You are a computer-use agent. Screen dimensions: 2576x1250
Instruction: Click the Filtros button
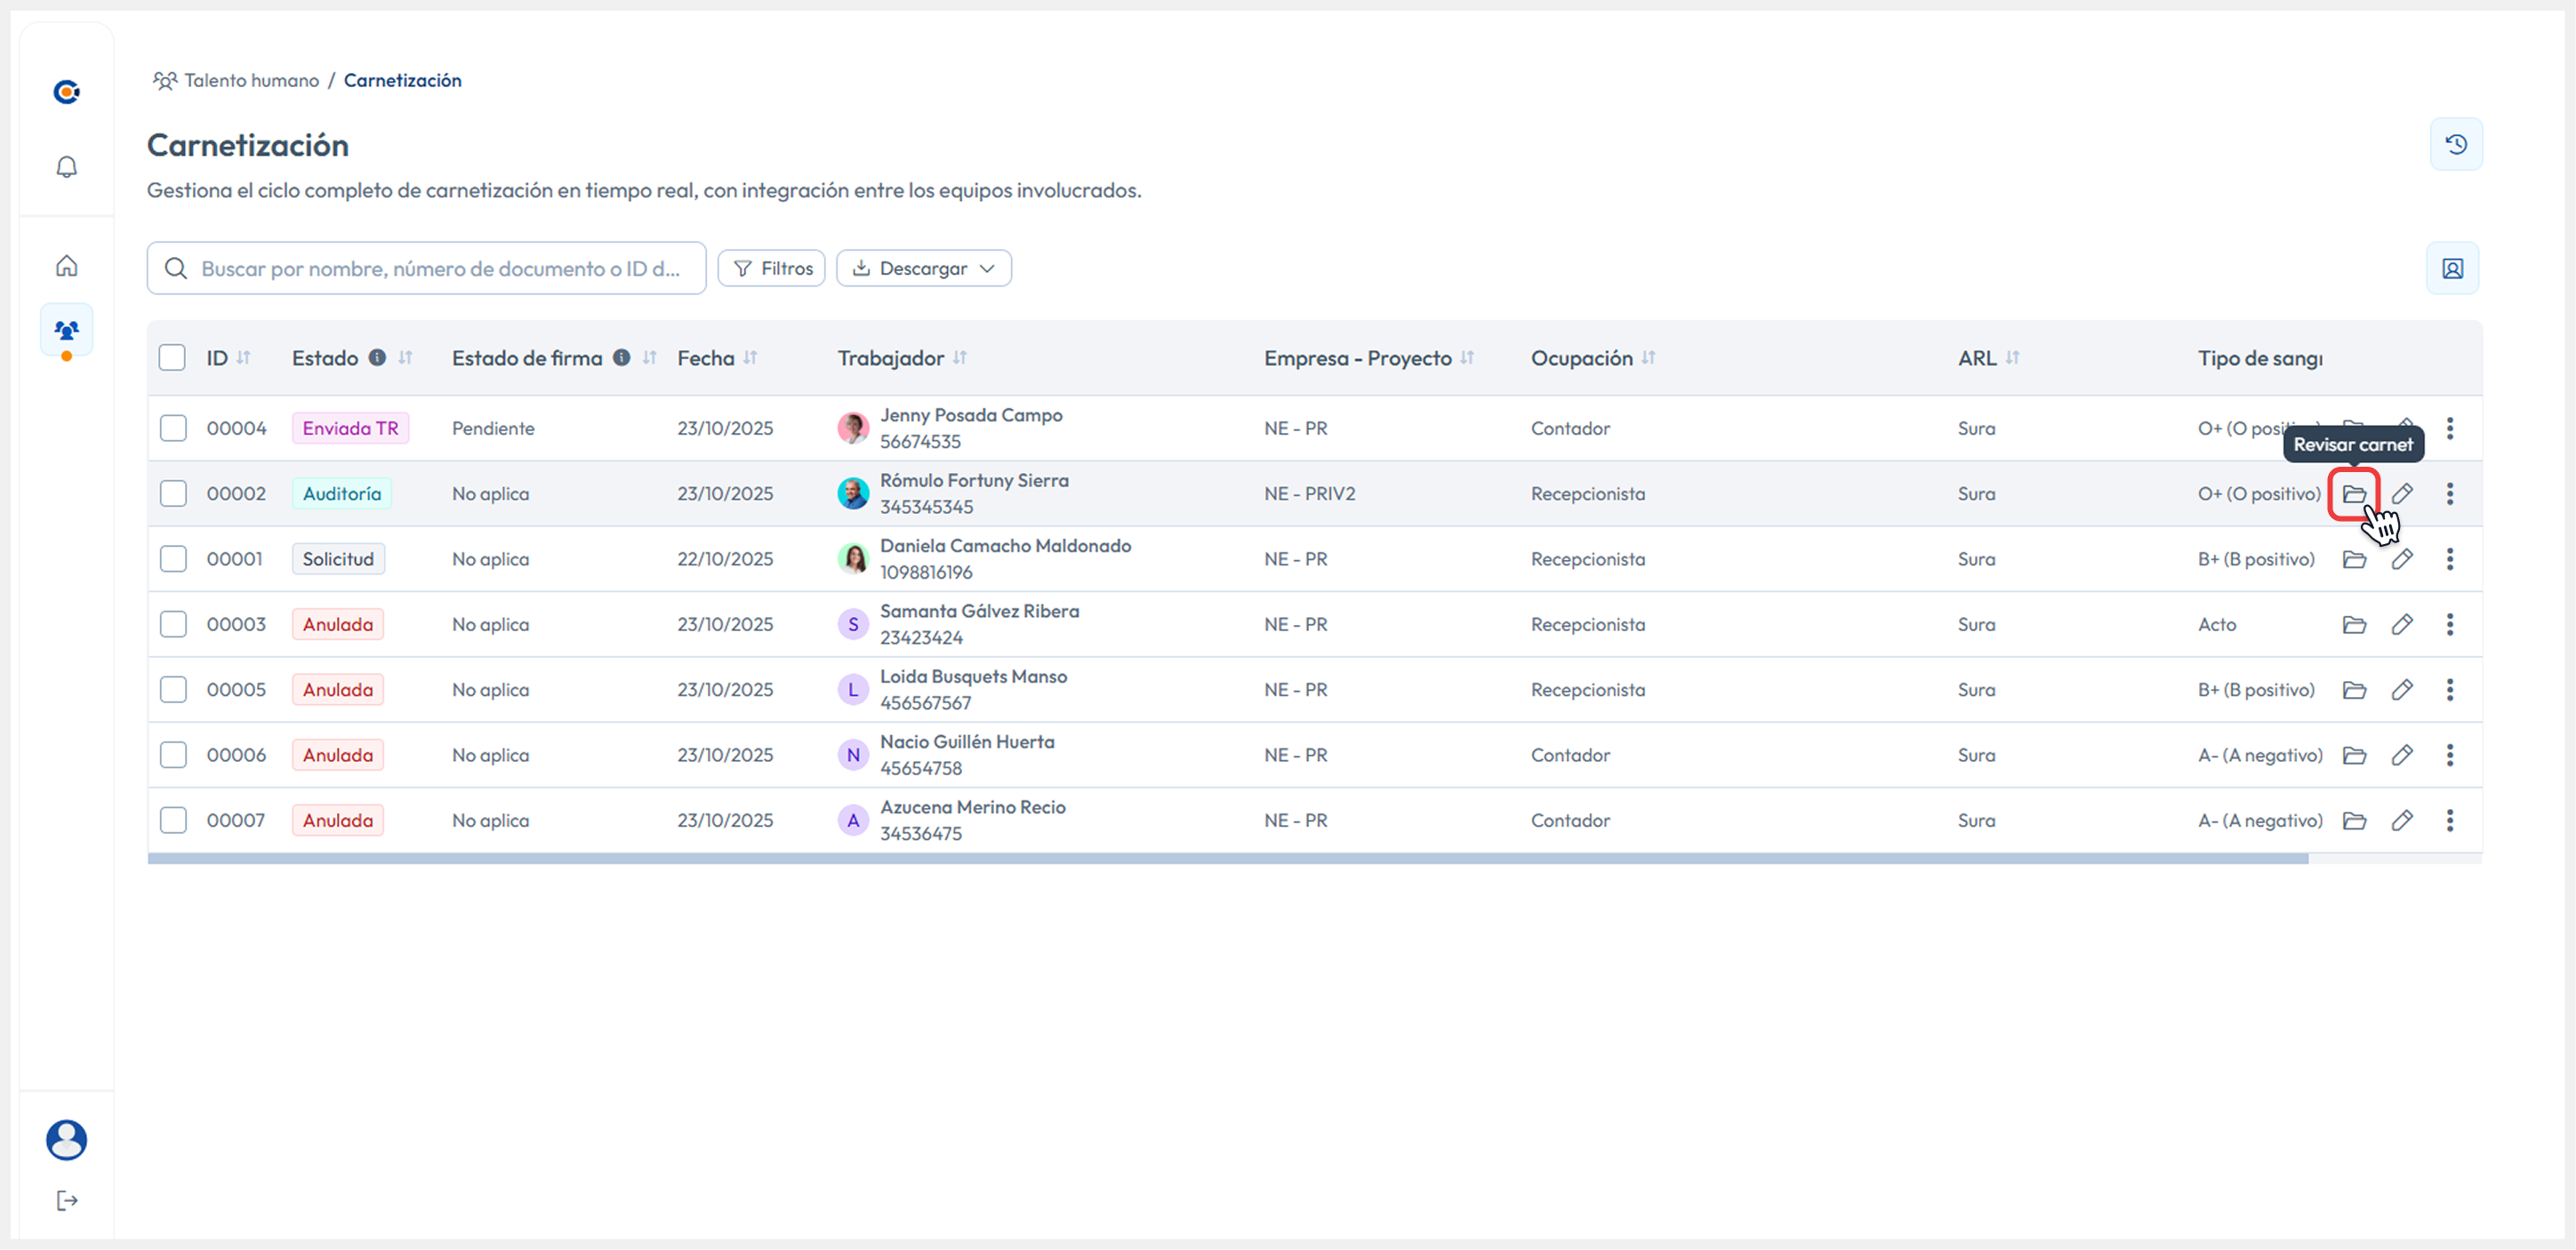coord(771,269)
